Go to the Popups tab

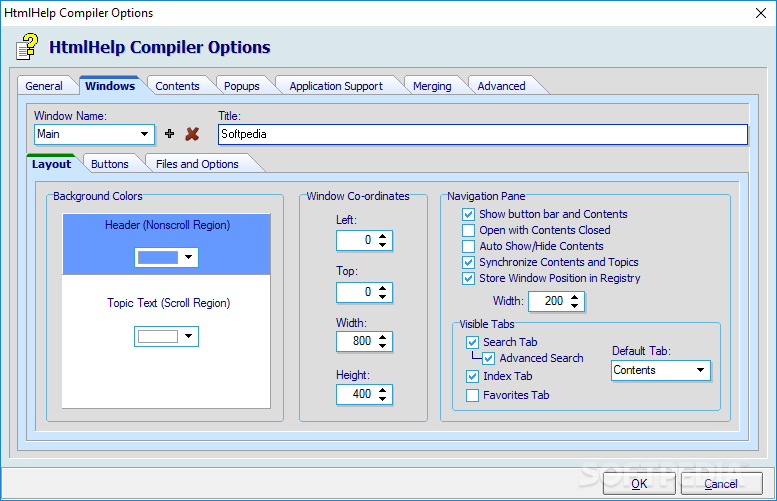(x=242, y=86)
